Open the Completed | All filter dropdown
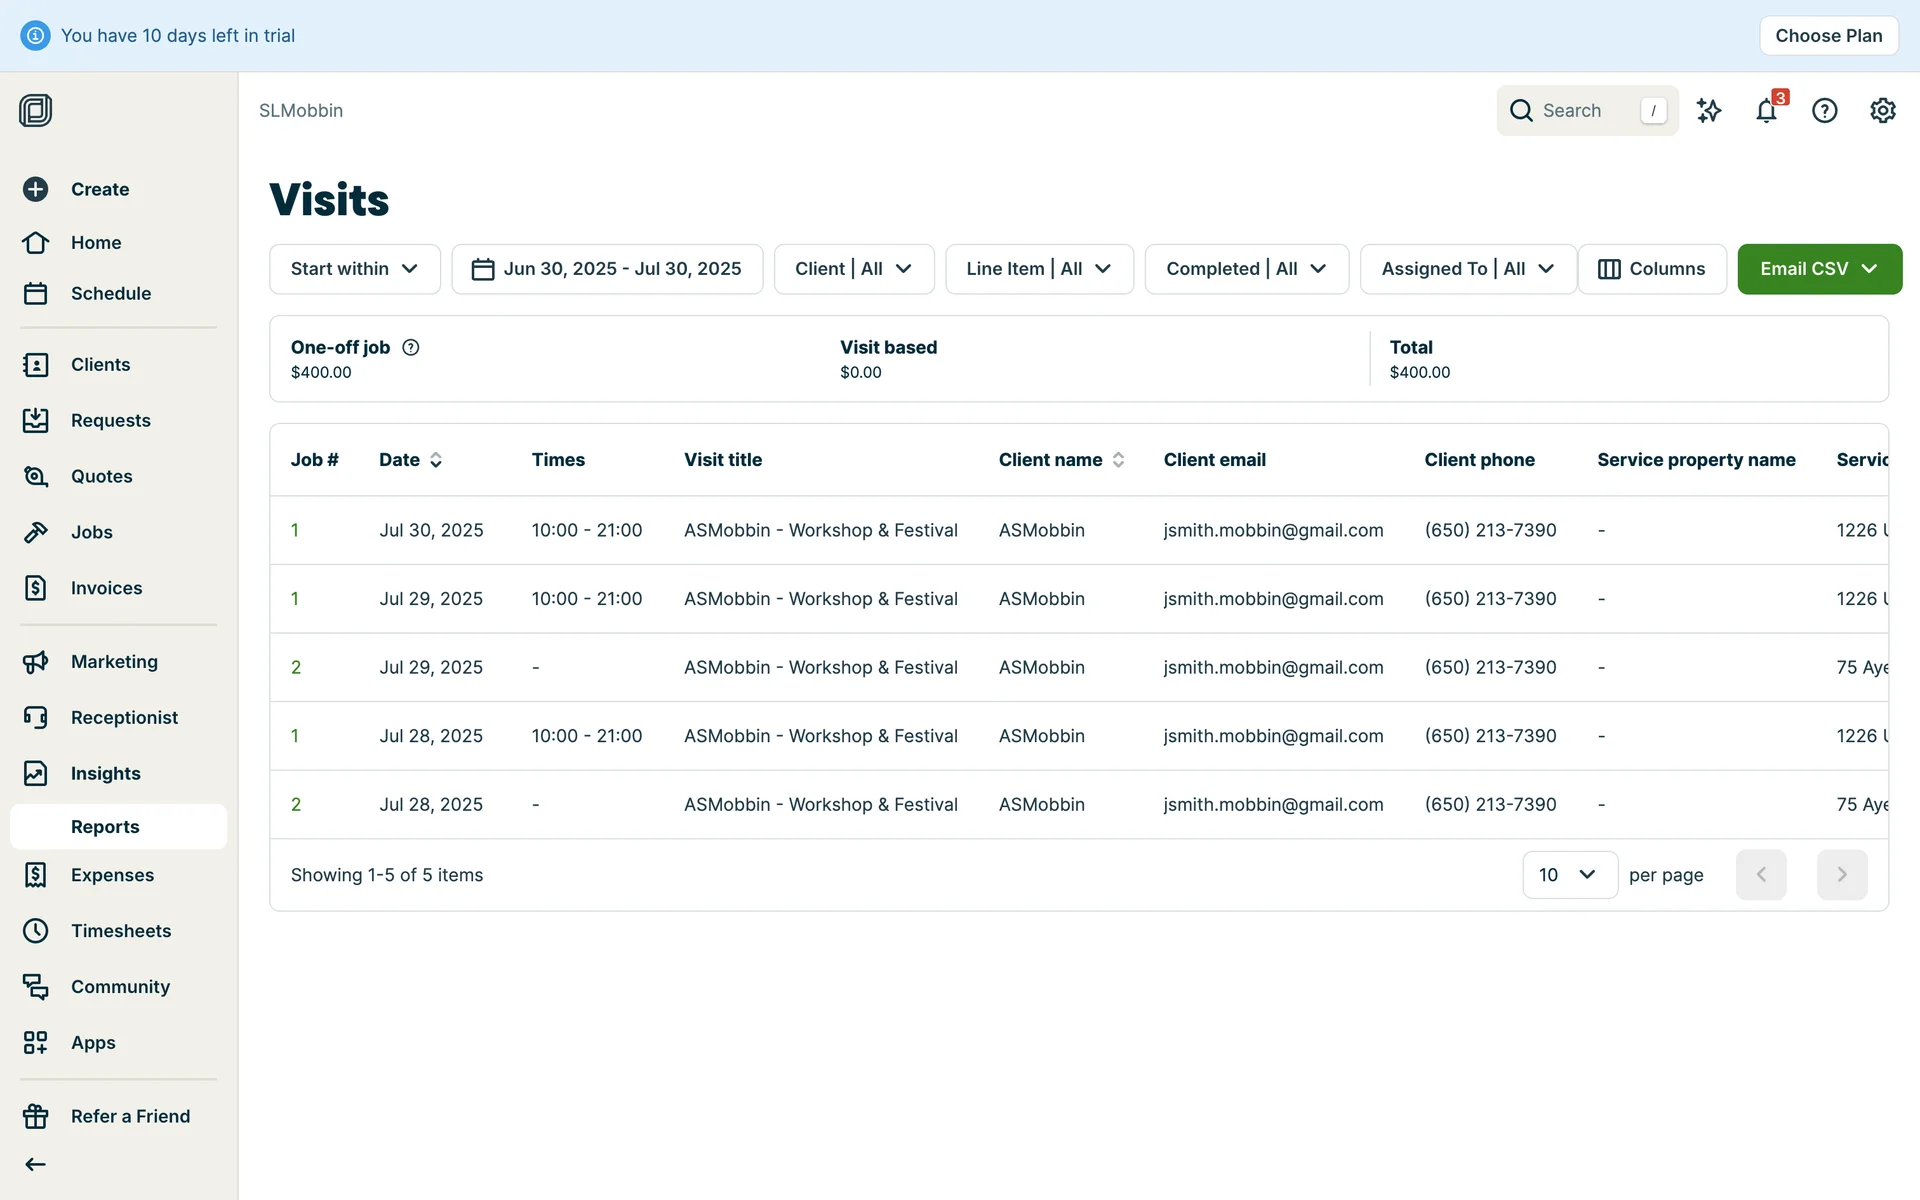Image resolution: width=1920 pixels, height=1200 pixels. click(1246, 269)
